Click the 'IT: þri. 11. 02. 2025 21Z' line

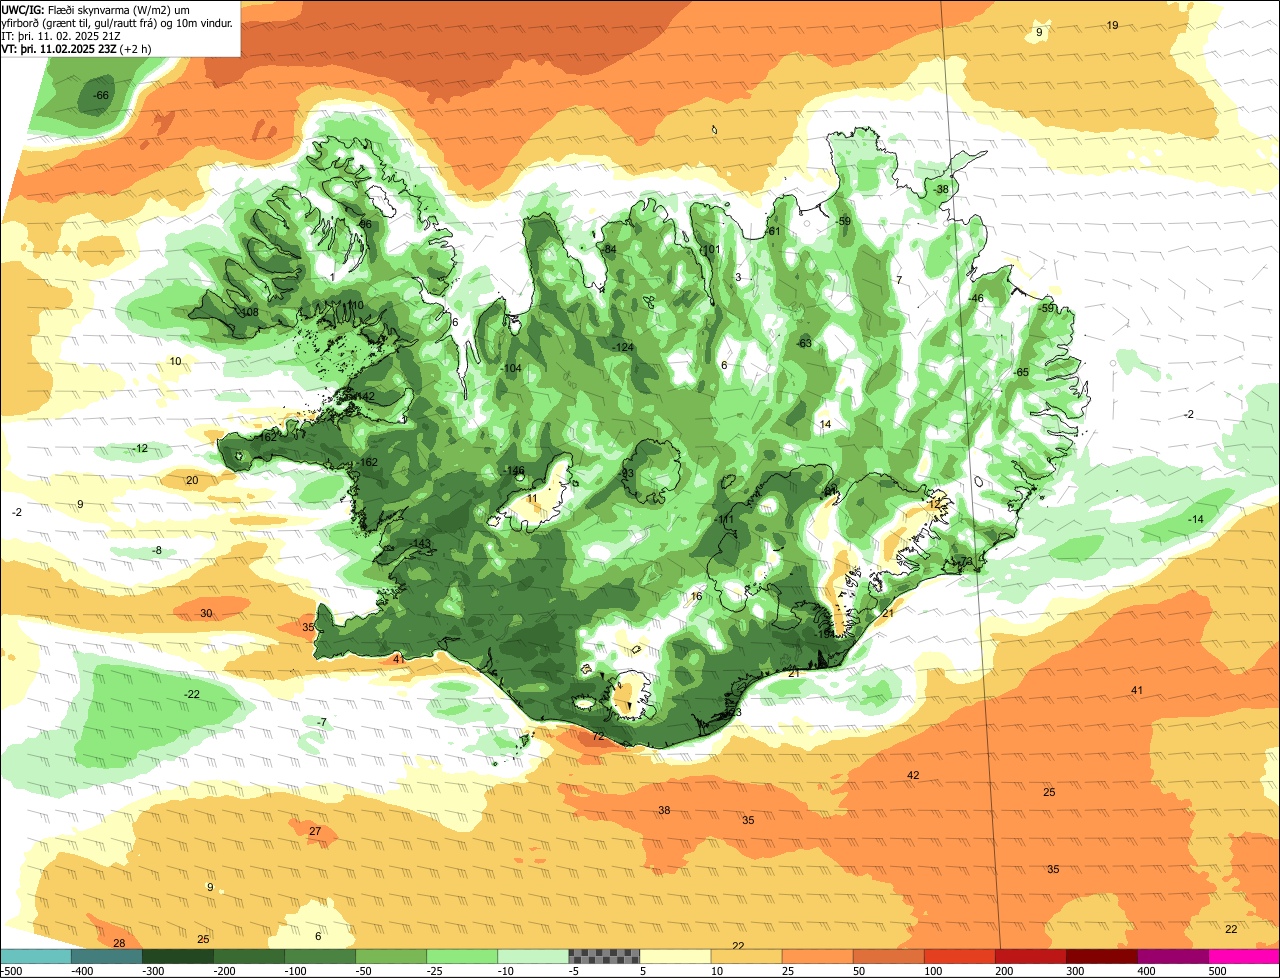tap(62, 35)
